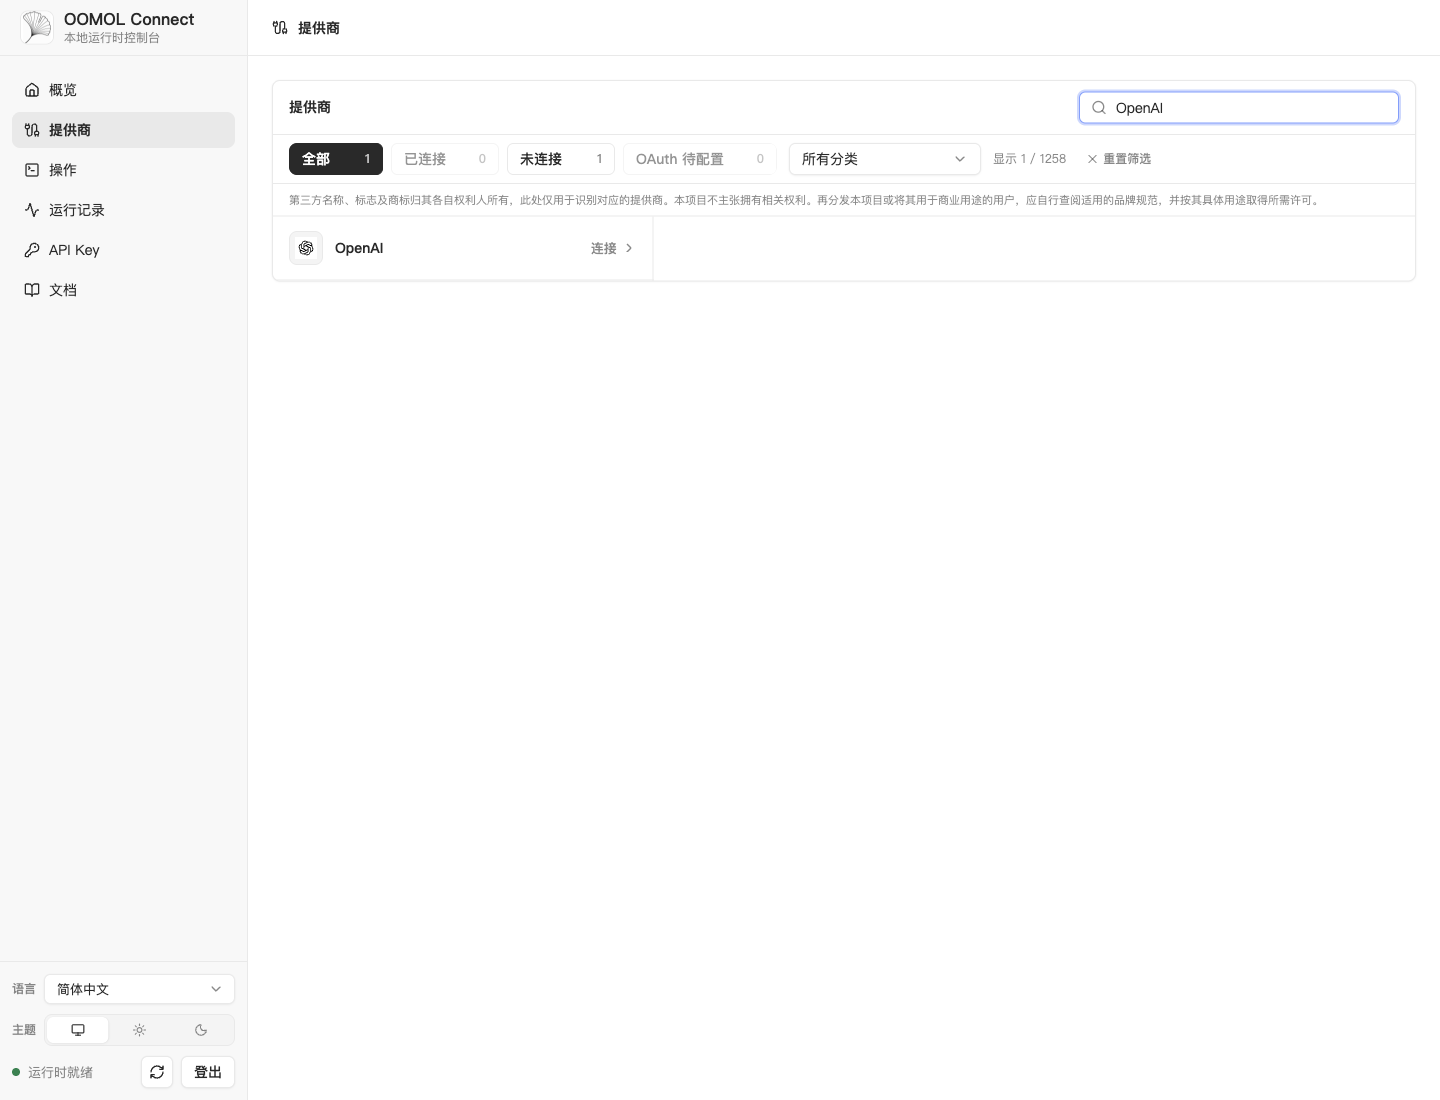1440x1100 pixels.
Task: Filter by 已连接 providers
Action: tap(445, 159)
